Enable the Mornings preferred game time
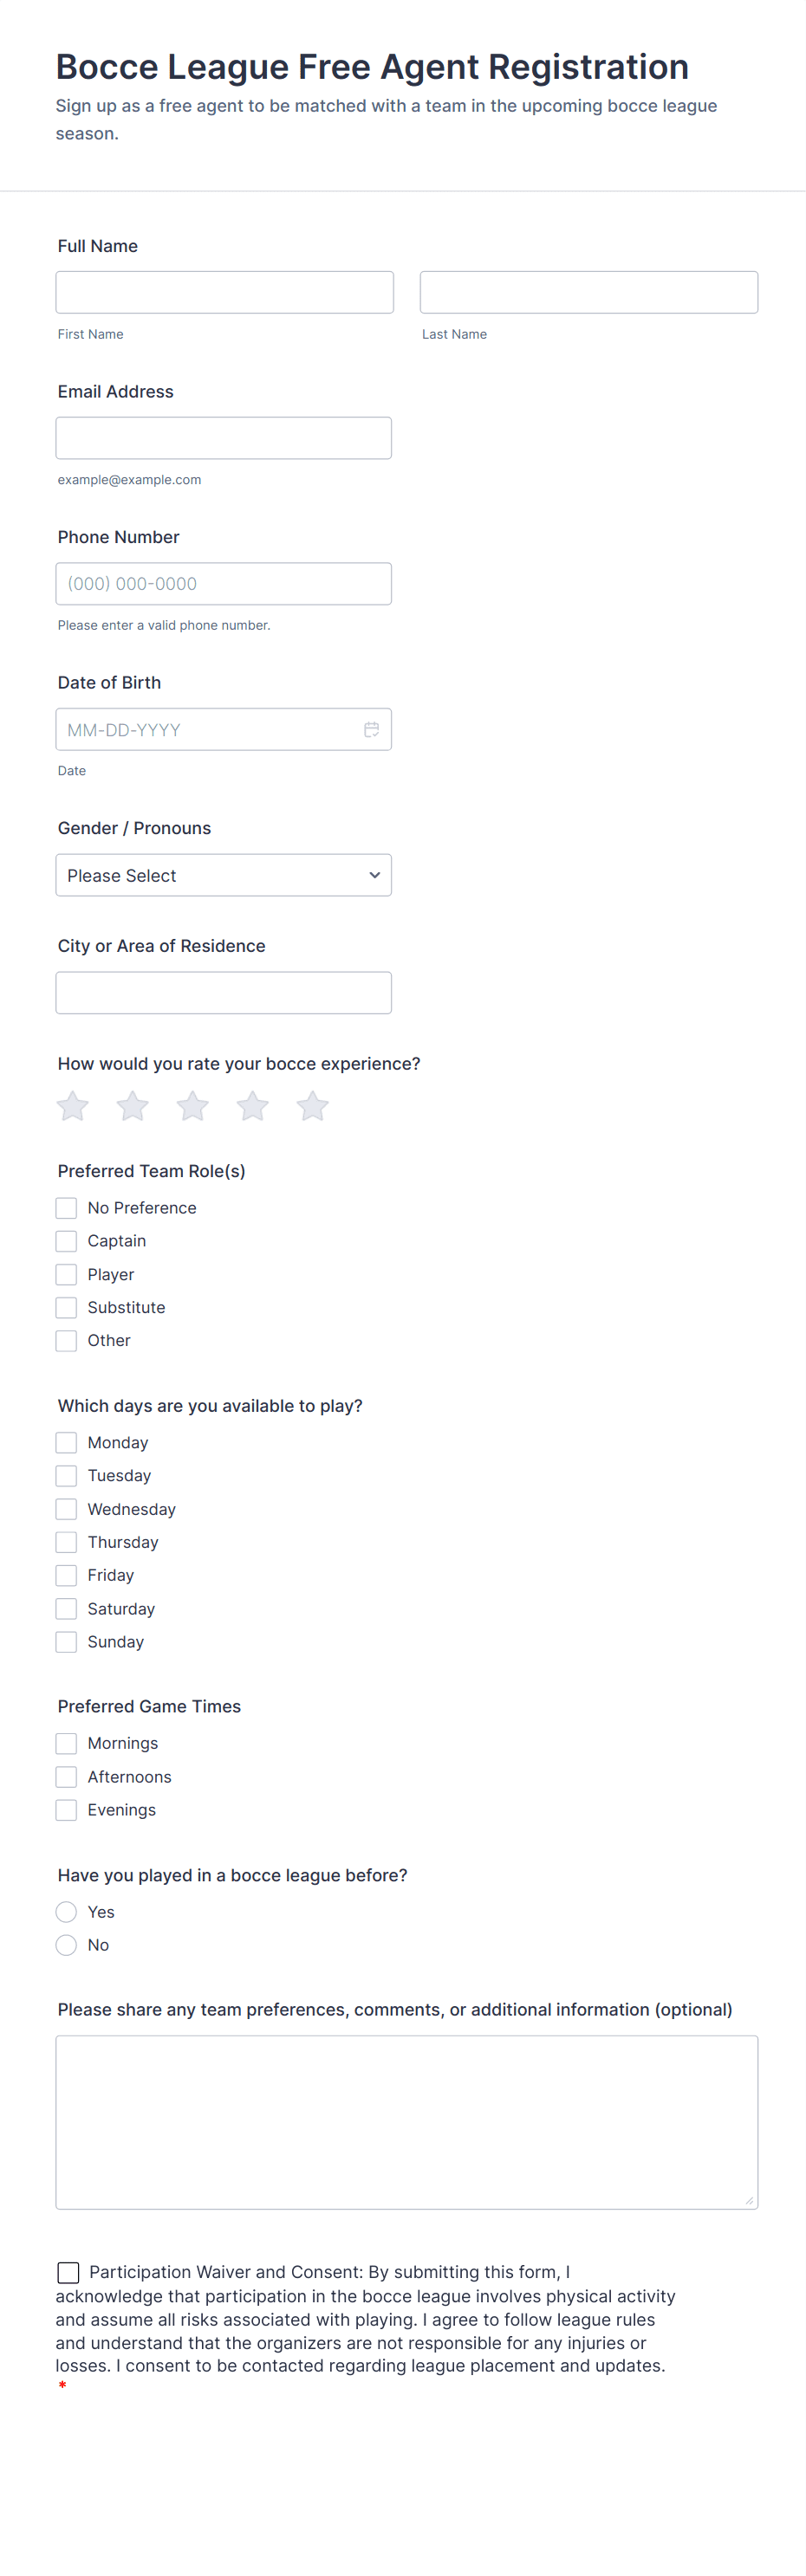The height and width of the screenshot is (2576, 806). click(66, 1743)
